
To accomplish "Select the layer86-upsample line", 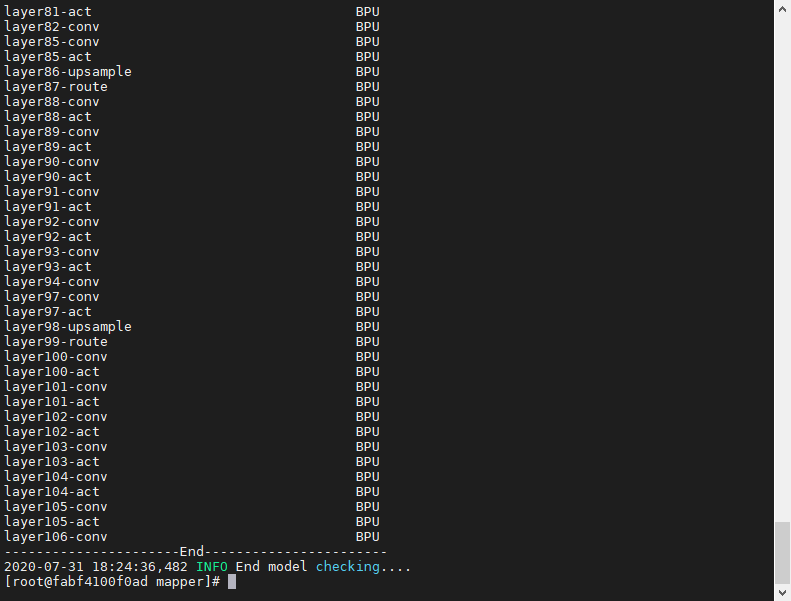I will [68, 72].
